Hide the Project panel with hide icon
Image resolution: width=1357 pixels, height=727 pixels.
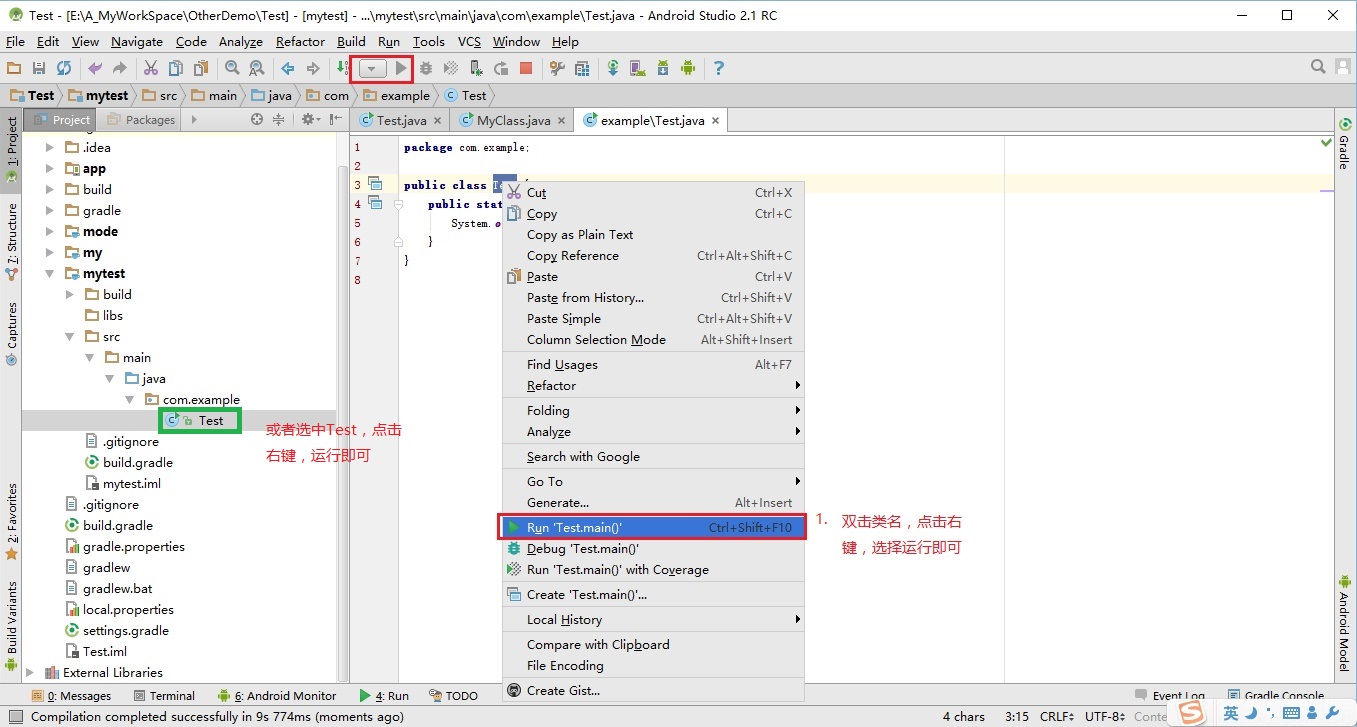(335, 119)
